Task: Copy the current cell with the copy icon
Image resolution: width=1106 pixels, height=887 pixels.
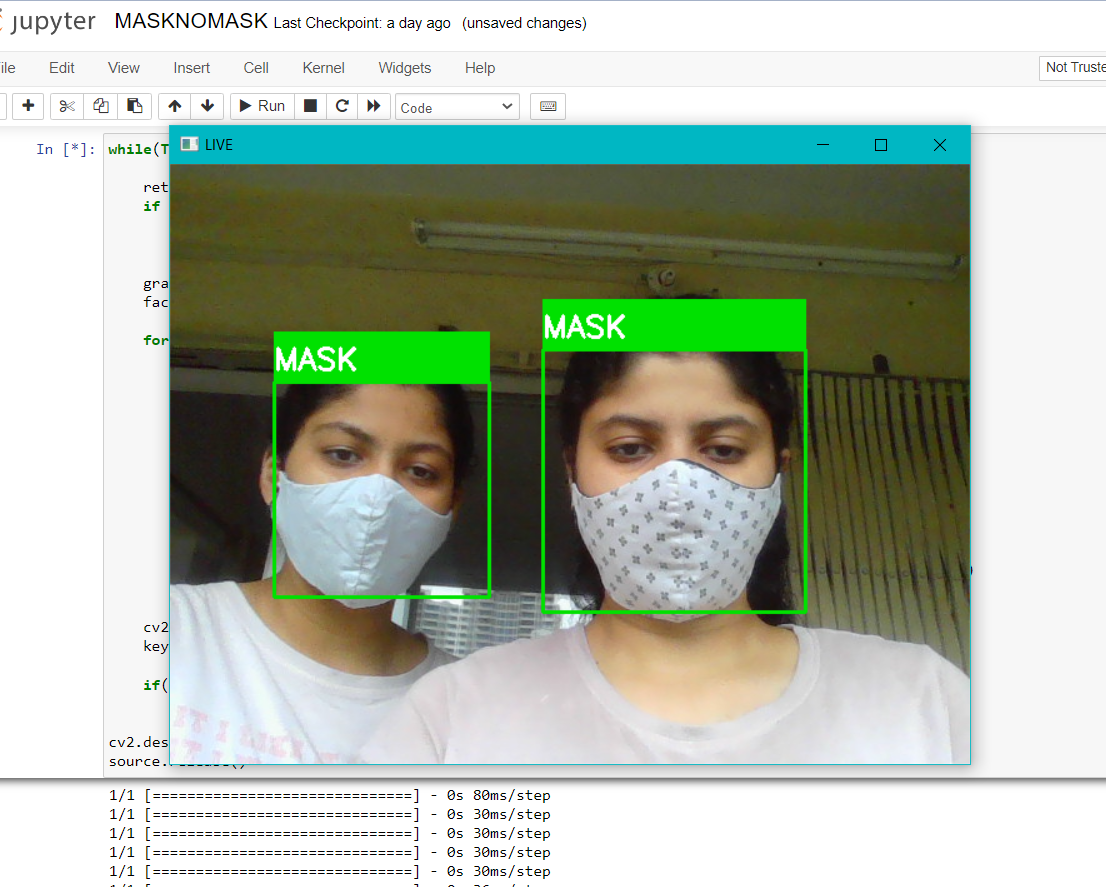Action: tap(100, 105)
